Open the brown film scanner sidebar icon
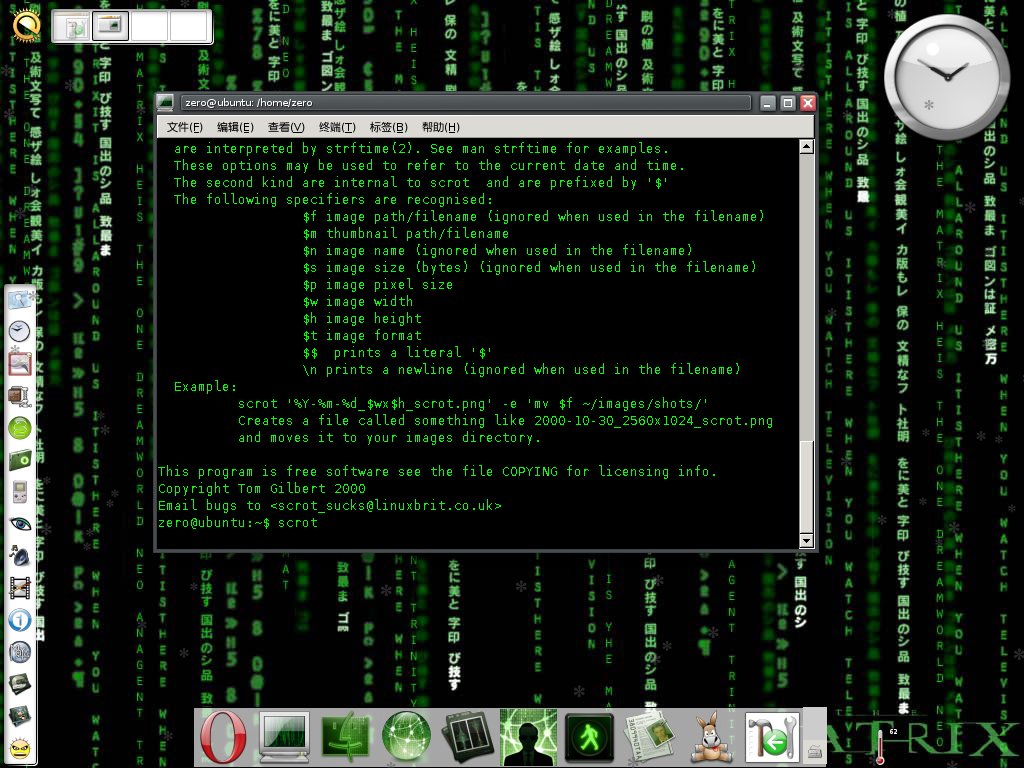Viewport: 1024px width, 768px height. tap(20, 396)
